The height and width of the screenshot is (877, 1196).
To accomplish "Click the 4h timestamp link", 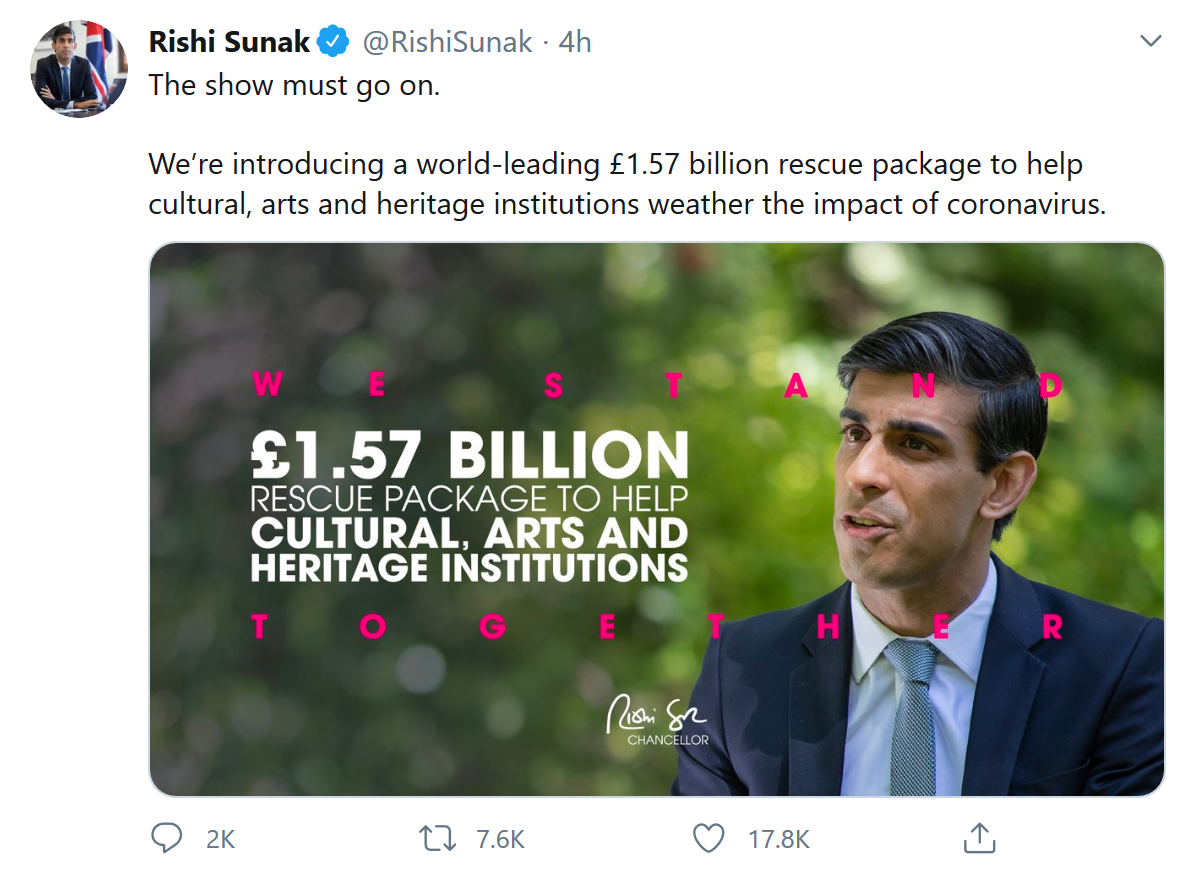I will pyautogui.click(x=575, y=42).
